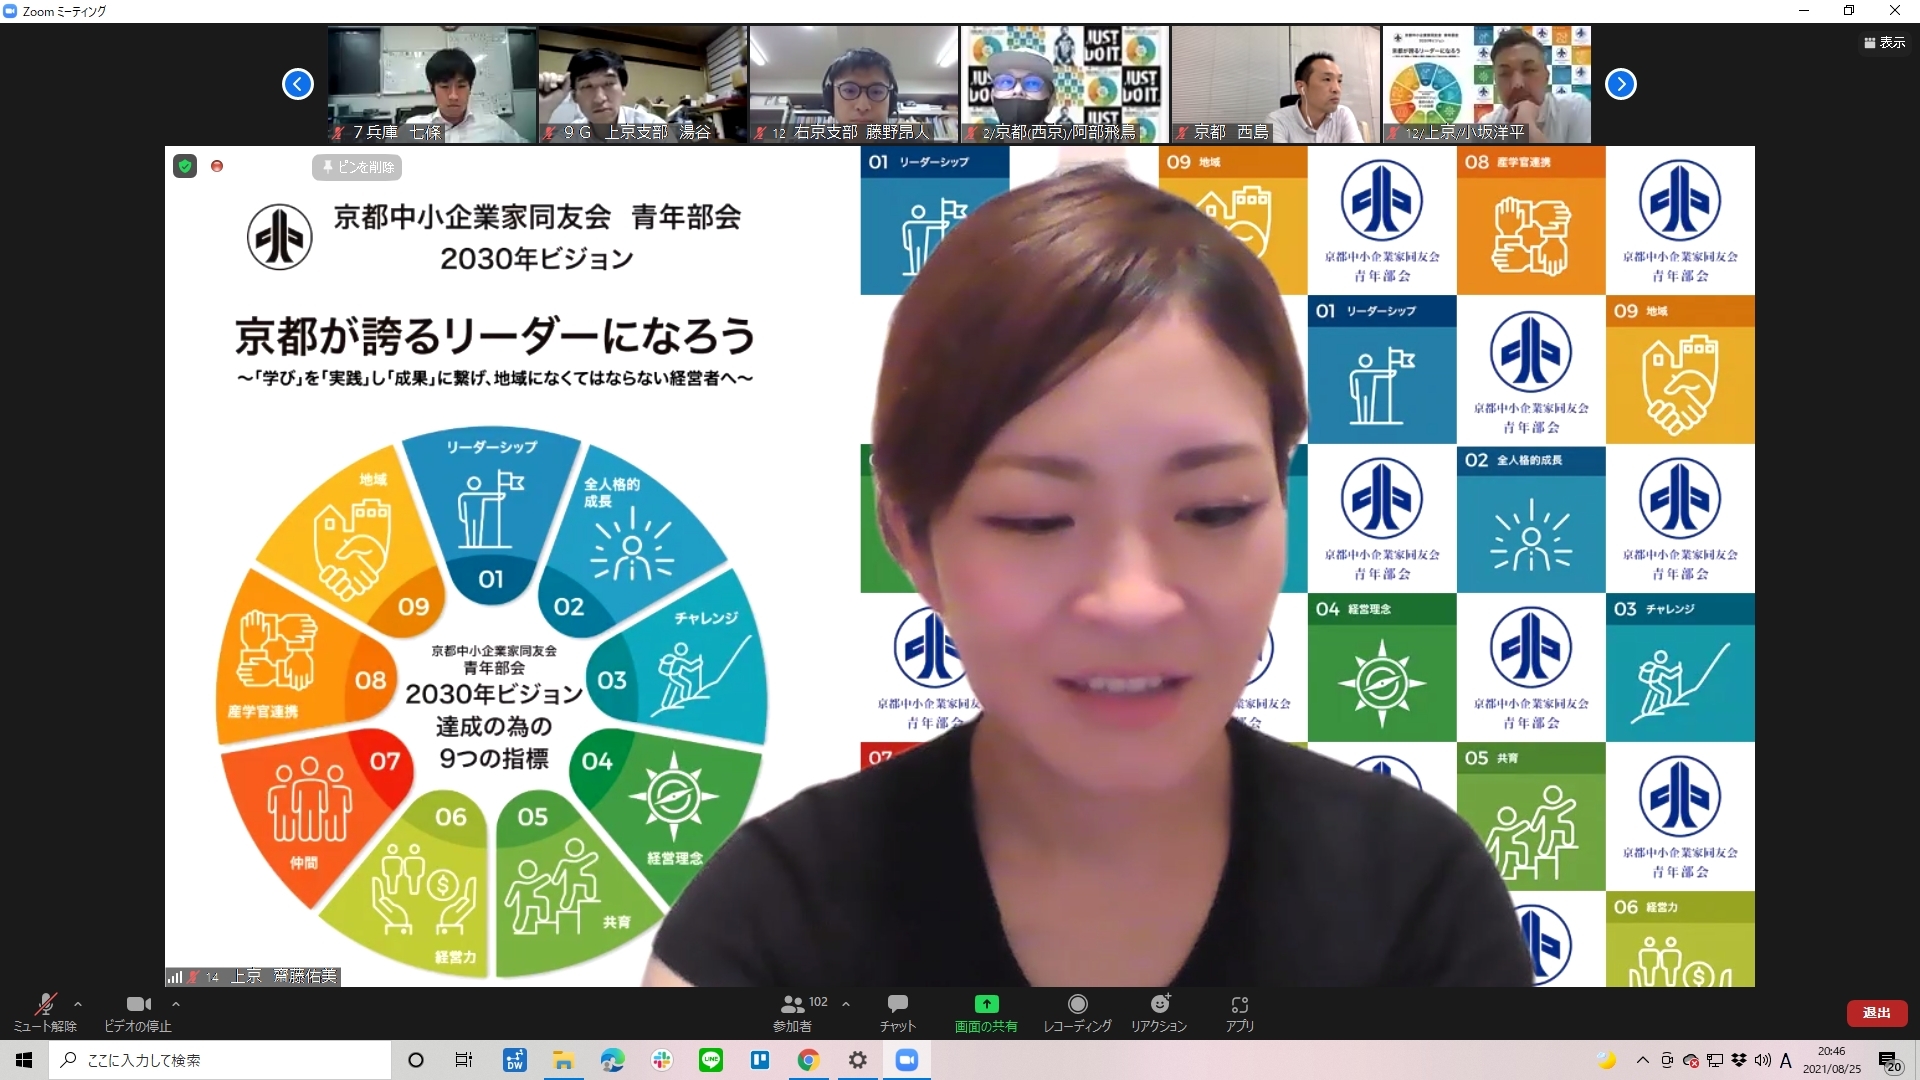Screen dimensions: 1920x1080
Task: Open the green encryption shield info
Action: 185,166
